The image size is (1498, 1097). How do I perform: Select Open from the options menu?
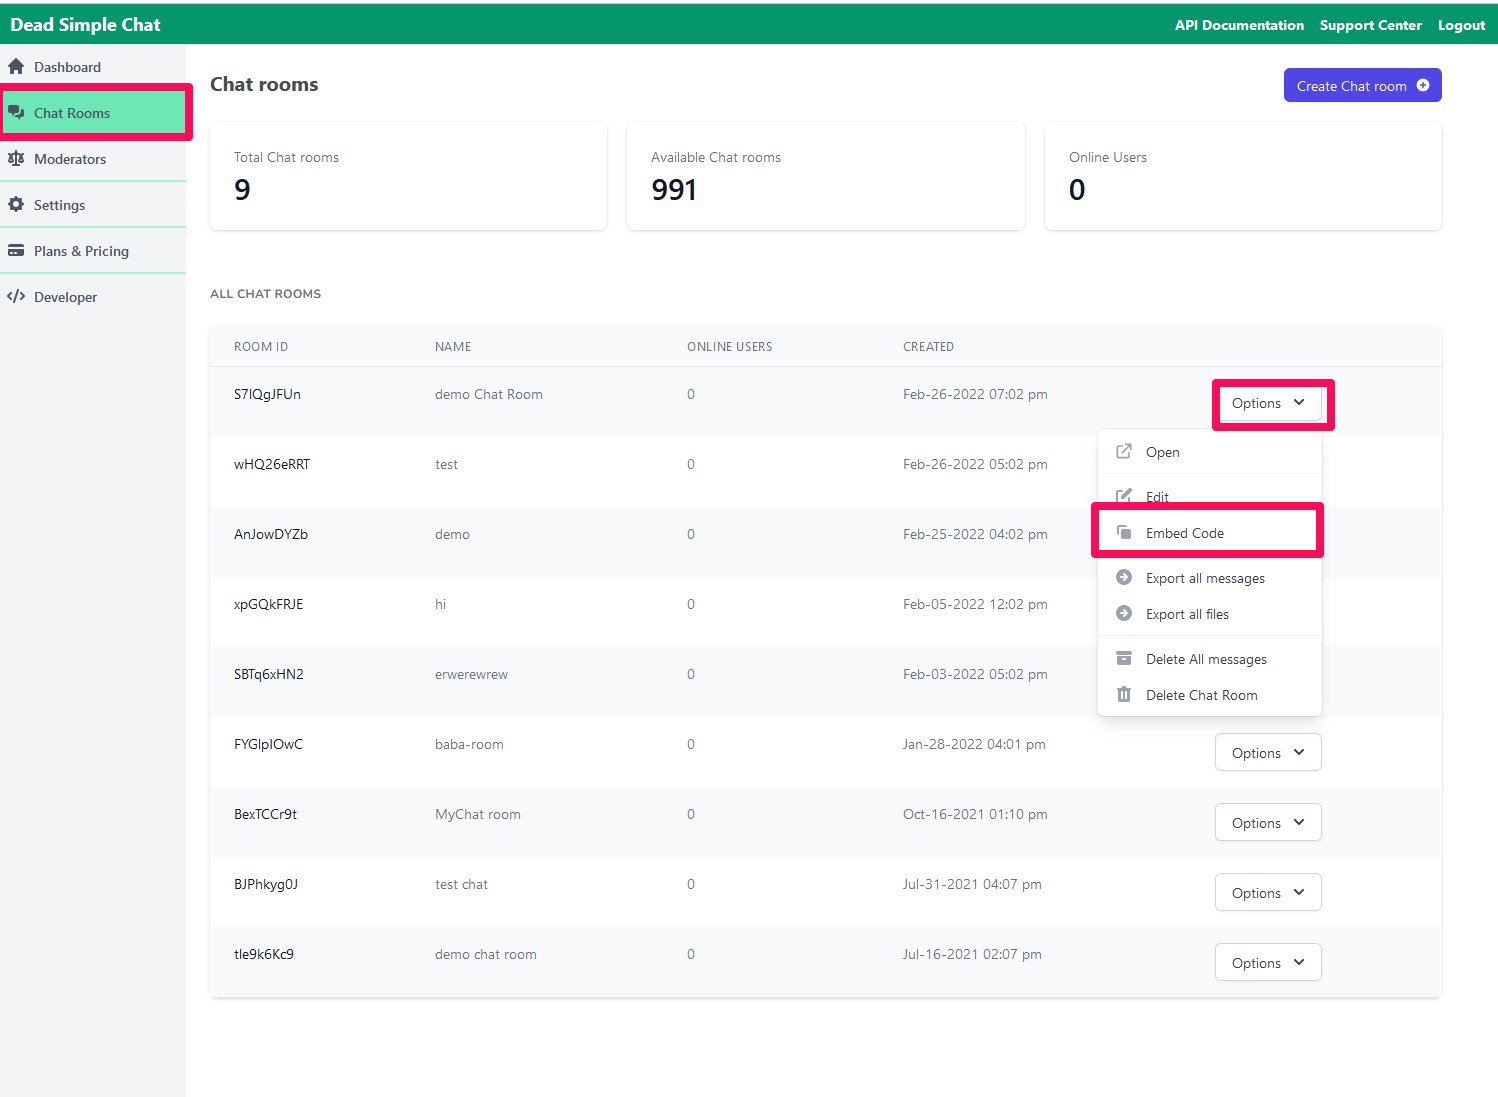tap(1210, 452)
